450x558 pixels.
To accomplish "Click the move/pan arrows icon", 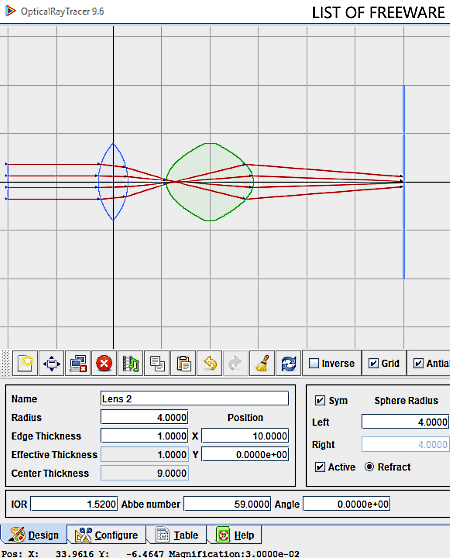I will [x=52, y=363].
